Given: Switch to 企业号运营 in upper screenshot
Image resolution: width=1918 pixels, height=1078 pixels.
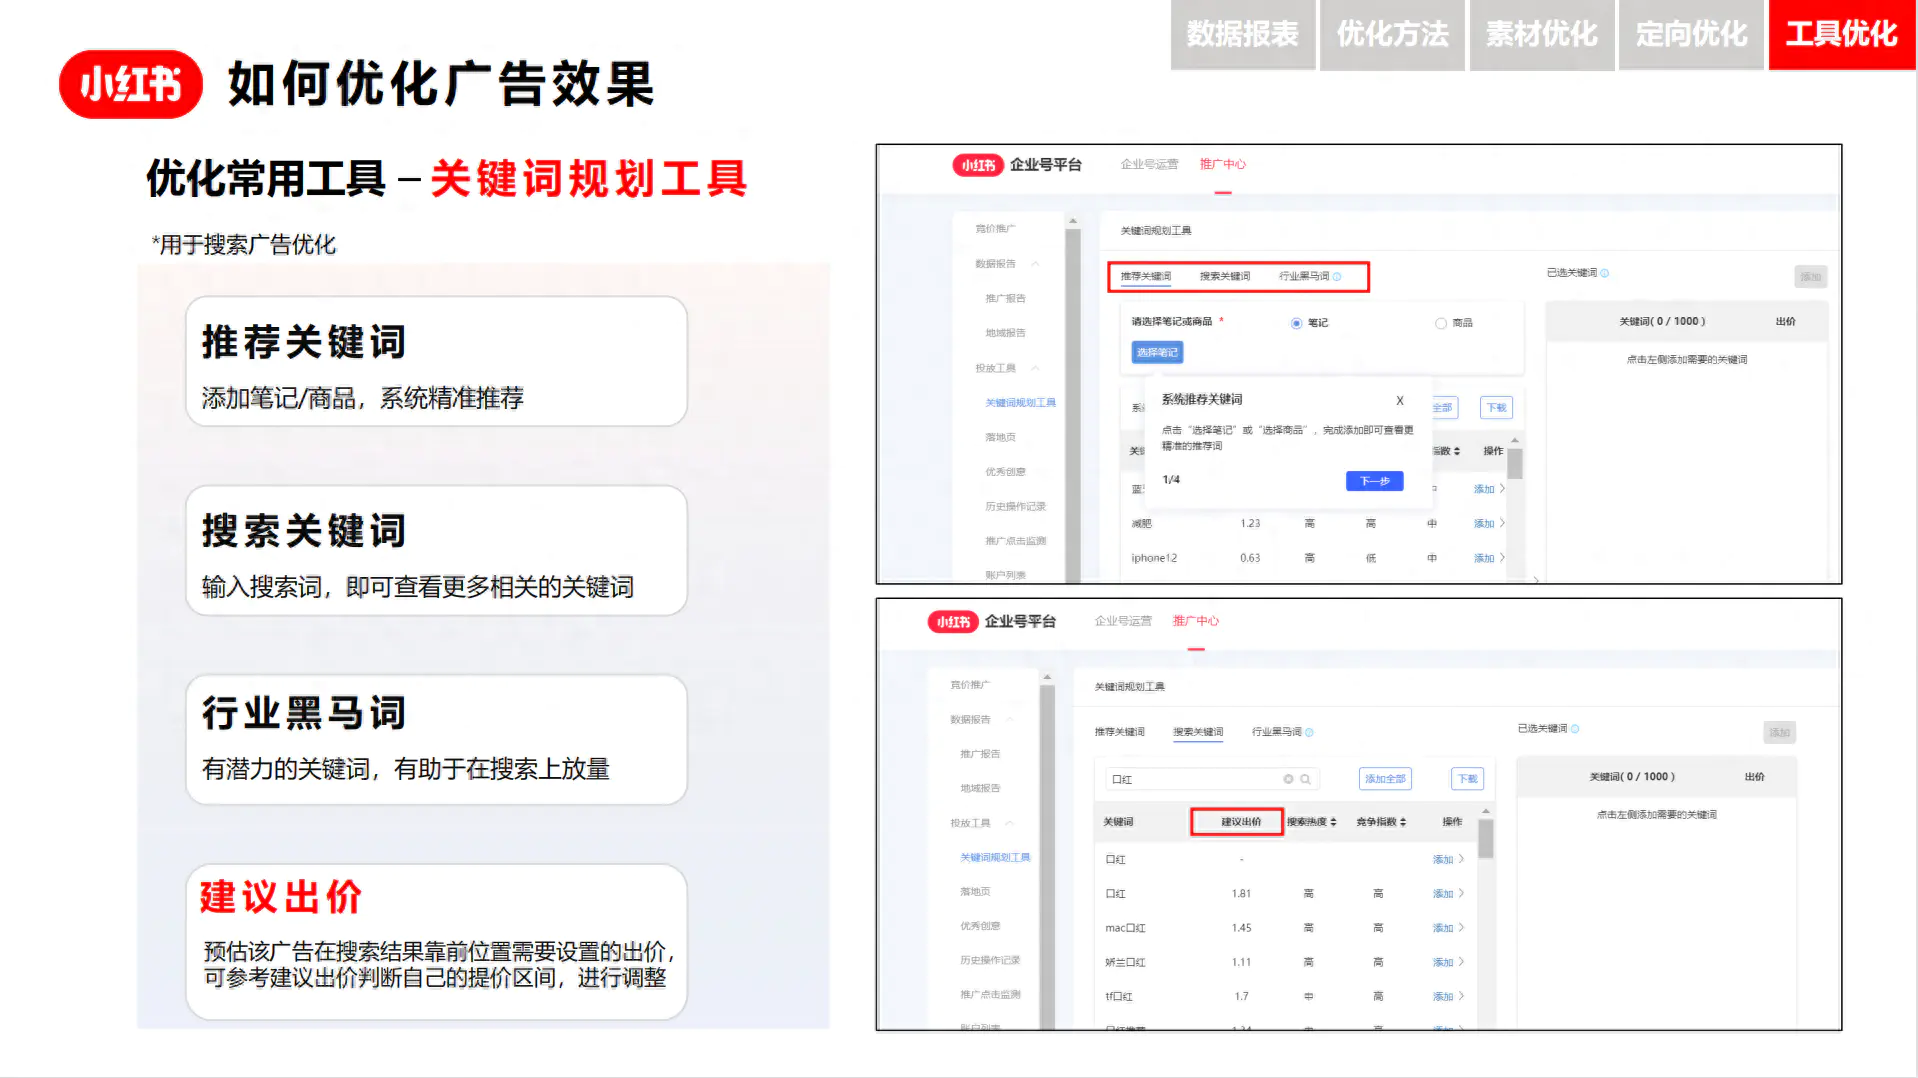Looking at the screenshot, I should [x=1149, y=165].
